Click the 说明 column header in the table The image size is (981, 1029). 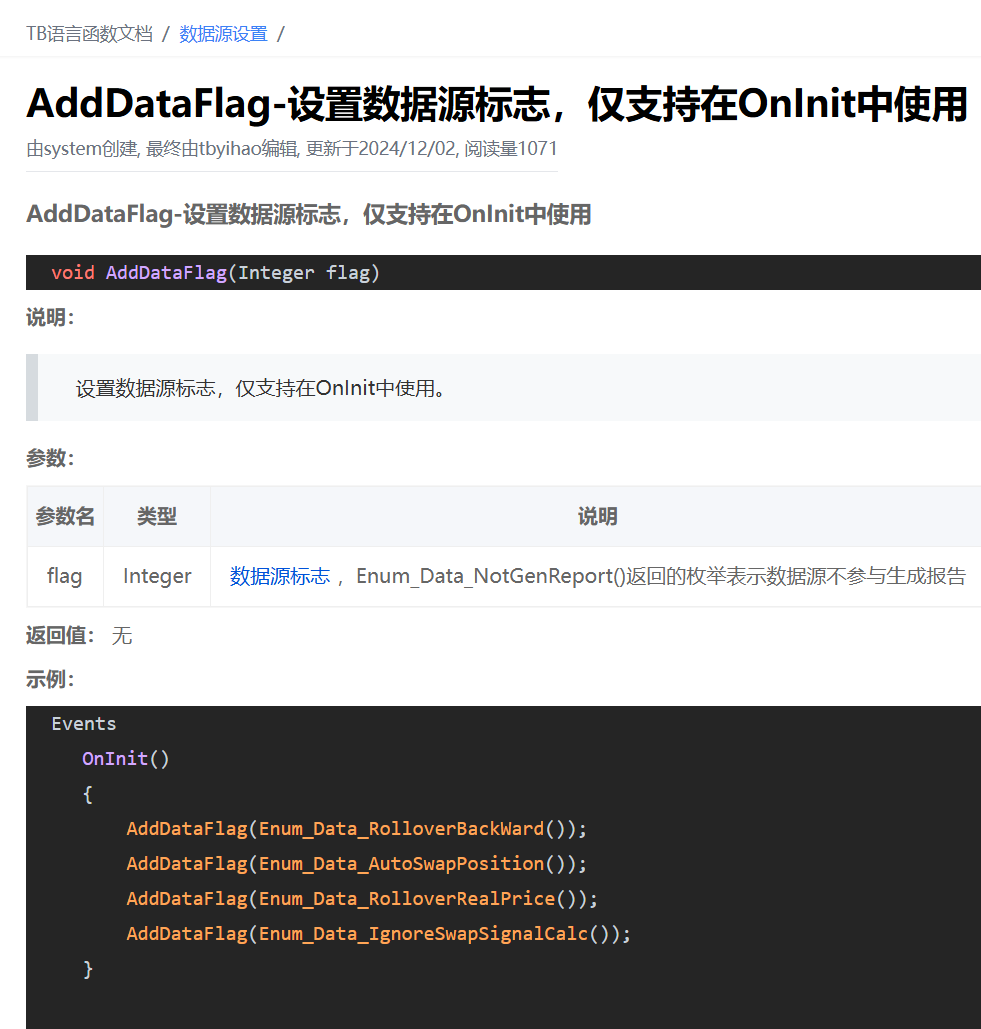pos(597,516)
